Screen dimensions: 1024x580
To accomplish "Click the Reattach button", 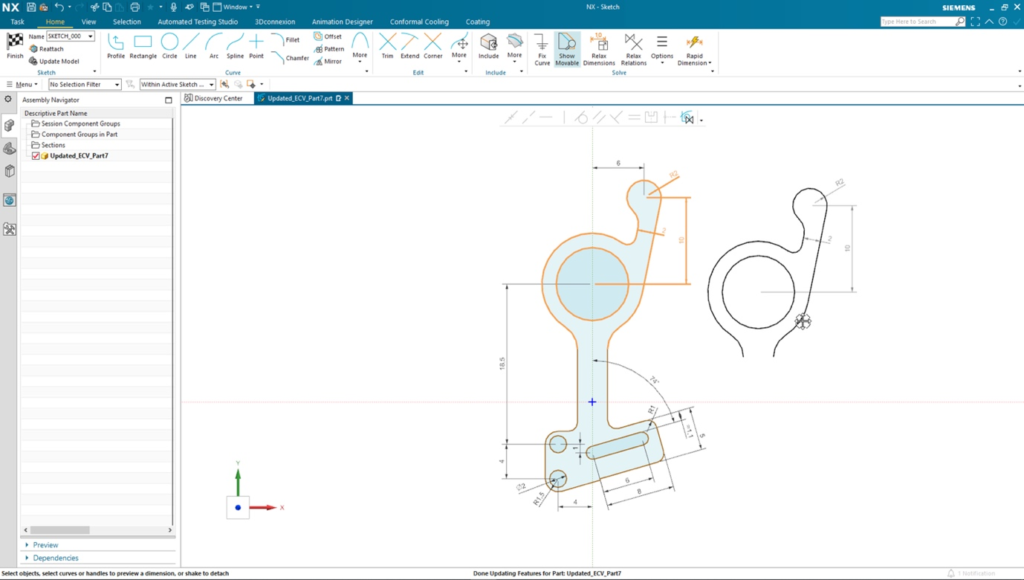I will click(x=51, y=49).
